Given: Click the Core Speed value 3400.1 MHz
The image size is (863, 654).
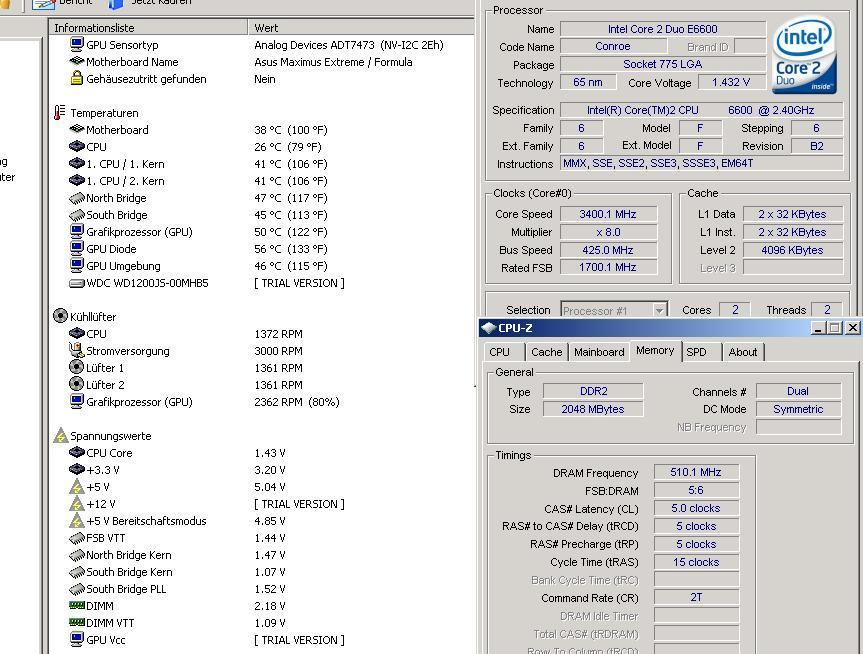Looking at the screenshot, I should (x=608, y=214).
